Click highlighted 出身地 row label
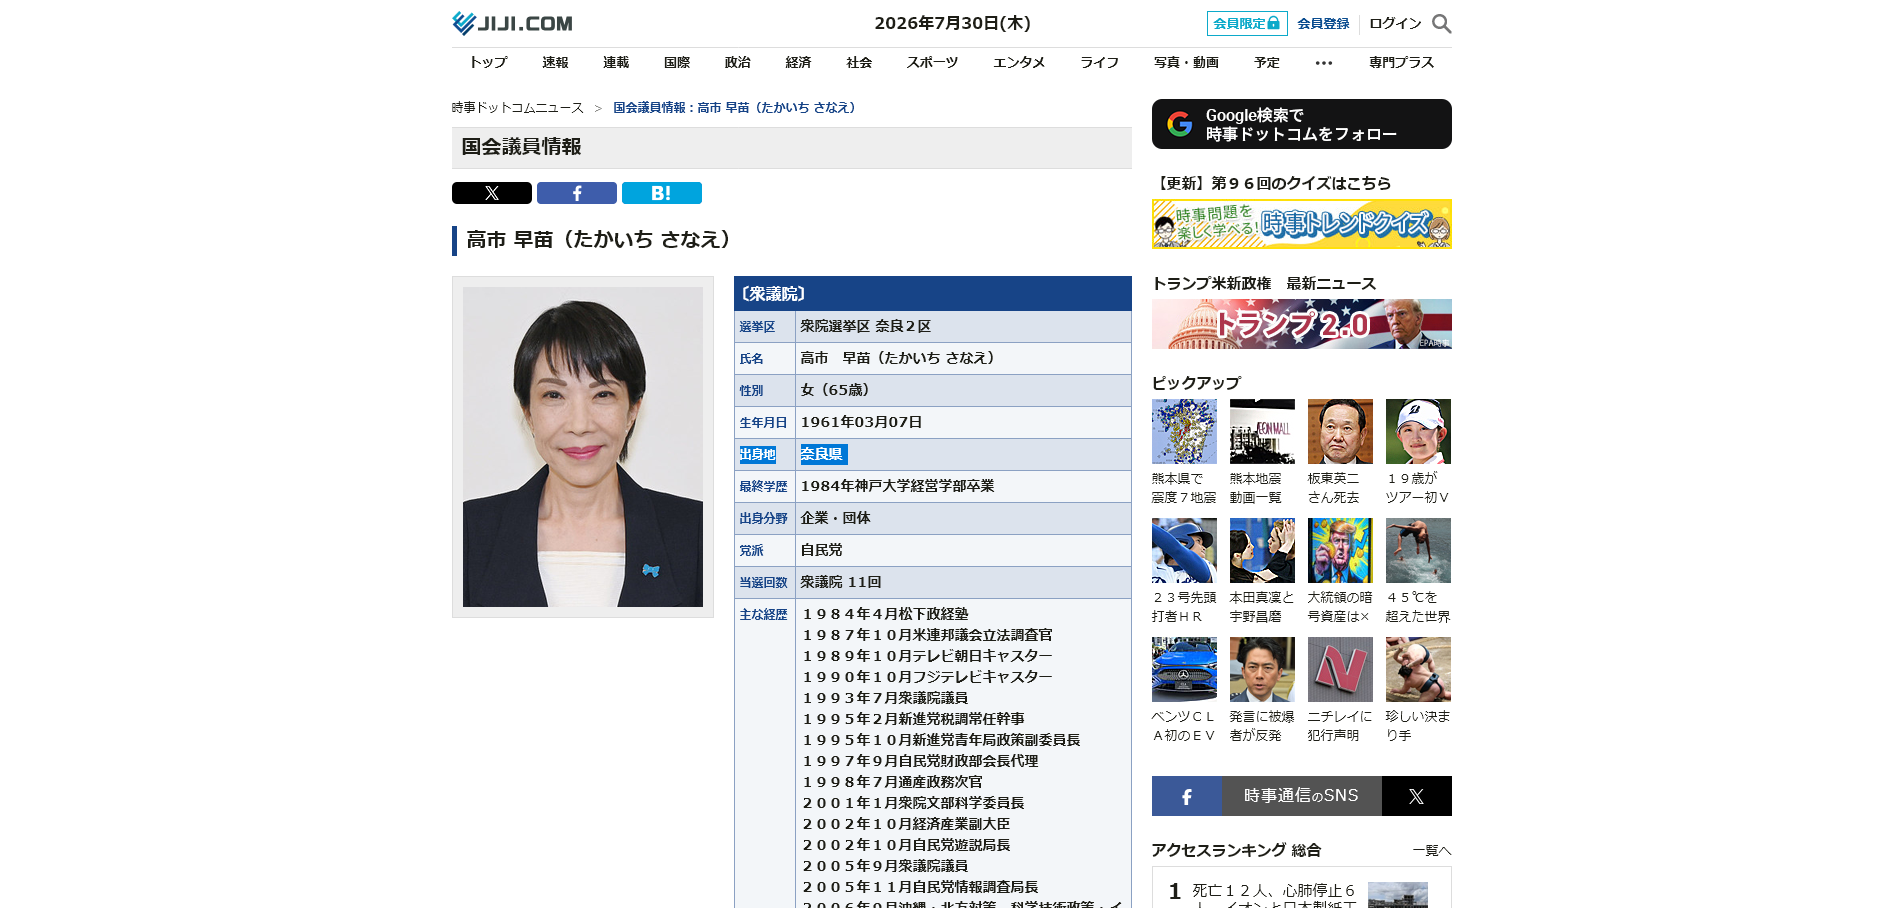This screenshot has height=908, width=1903. (758, 455)
